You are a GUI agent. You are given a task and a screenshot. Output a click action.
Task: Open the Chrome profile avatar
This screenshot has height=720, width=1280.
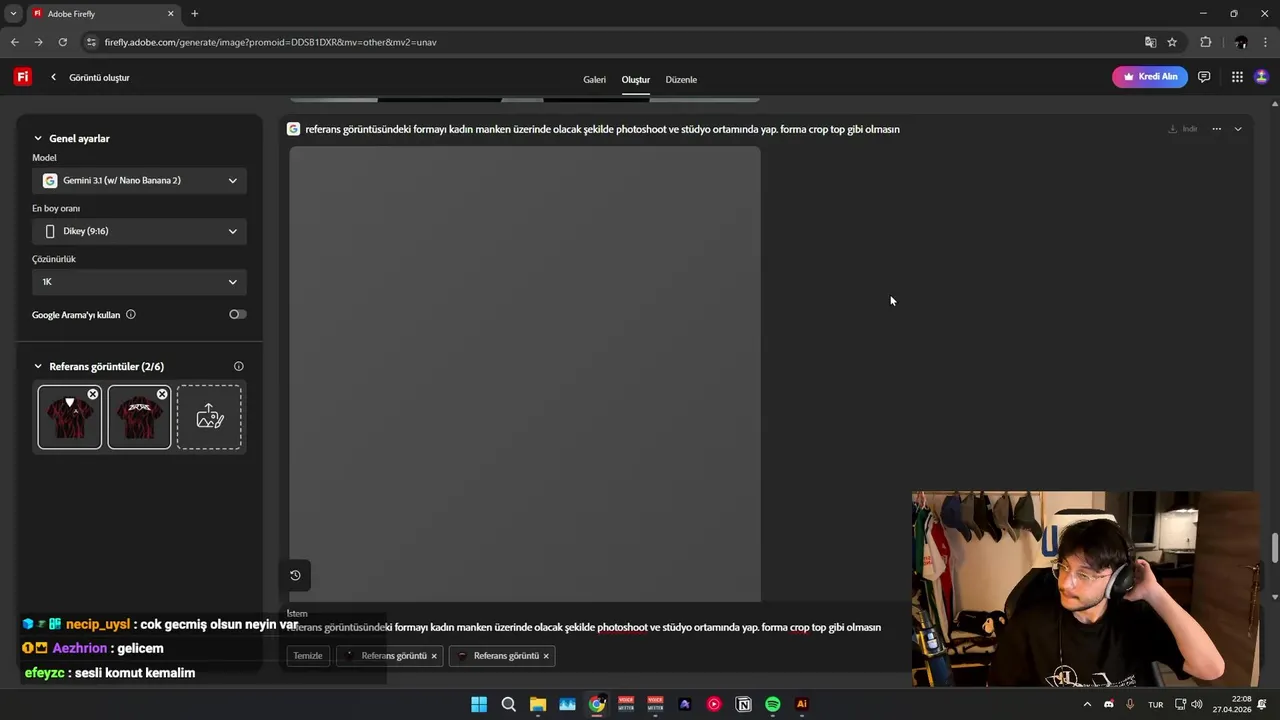[x=1240, y=42]
